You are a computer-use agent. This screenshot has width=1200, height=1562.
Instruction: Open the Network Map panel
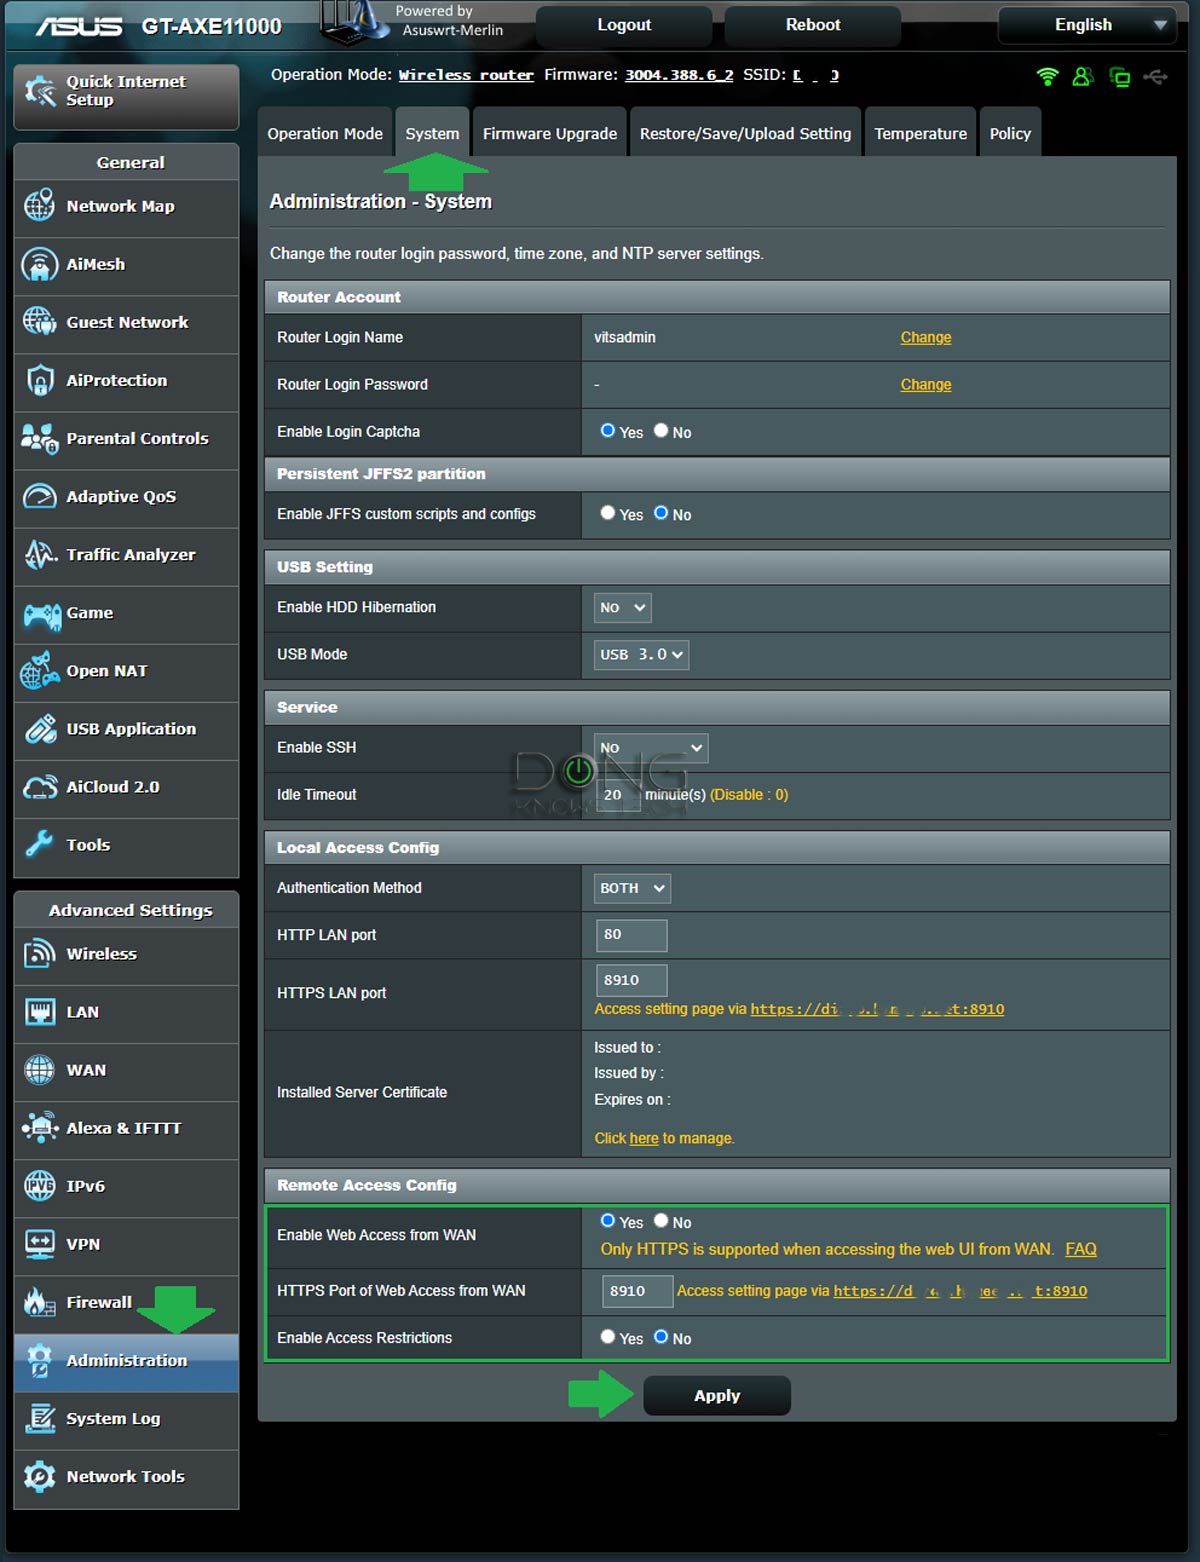pyautogui.click(x=119, y=207)
